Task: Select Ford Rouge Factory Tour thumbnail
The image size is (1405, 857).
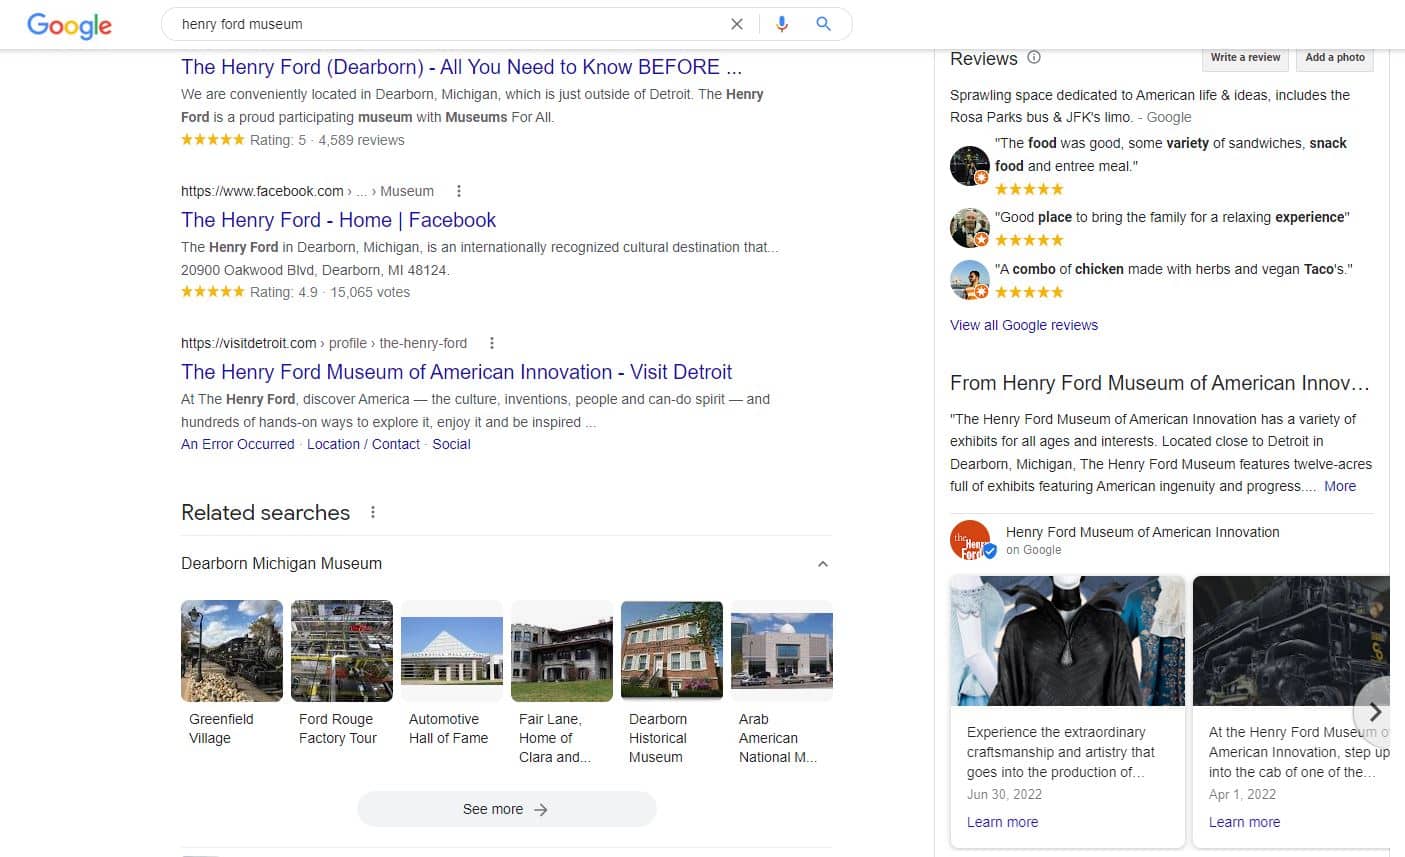Action: [342, 651]
